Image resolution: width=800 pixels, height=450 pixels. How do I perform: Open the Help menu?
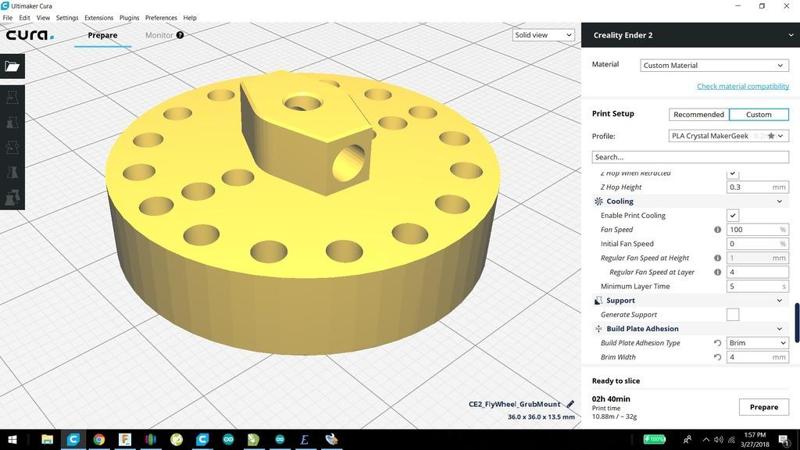pyautogui.click(x=190, y=18)
